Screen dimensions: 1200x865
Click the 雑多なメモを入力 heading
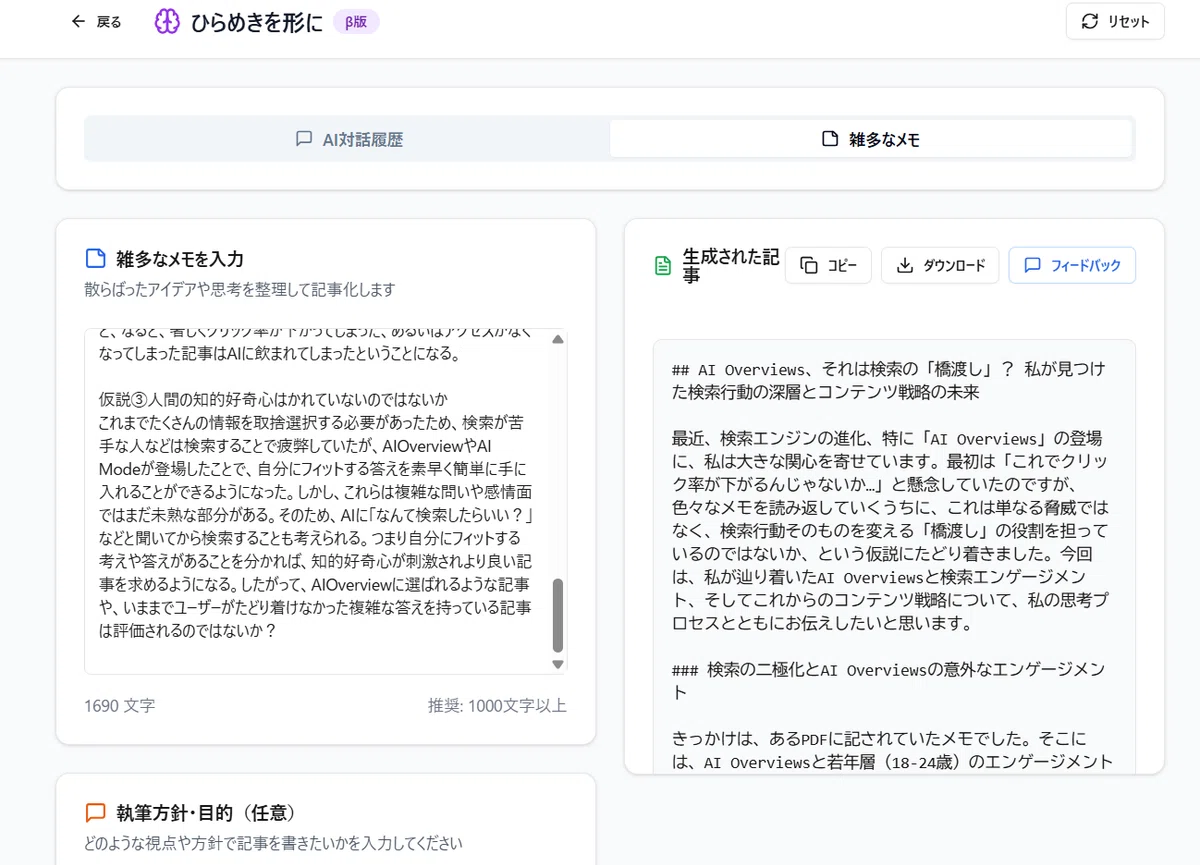[x=180, y=259]
